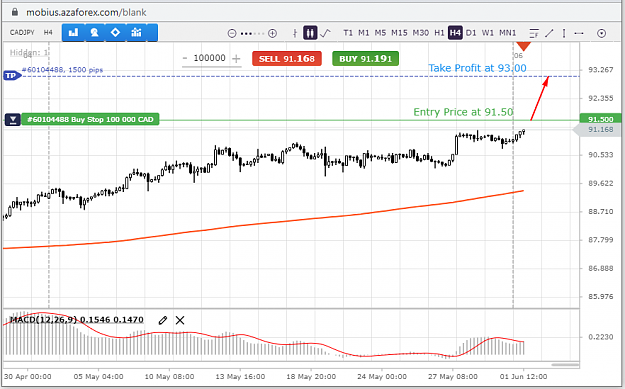This screenshot has width=625, height=389.
Task: Zoom in the chart with plus magnifier
Action: tap(272, 33)
